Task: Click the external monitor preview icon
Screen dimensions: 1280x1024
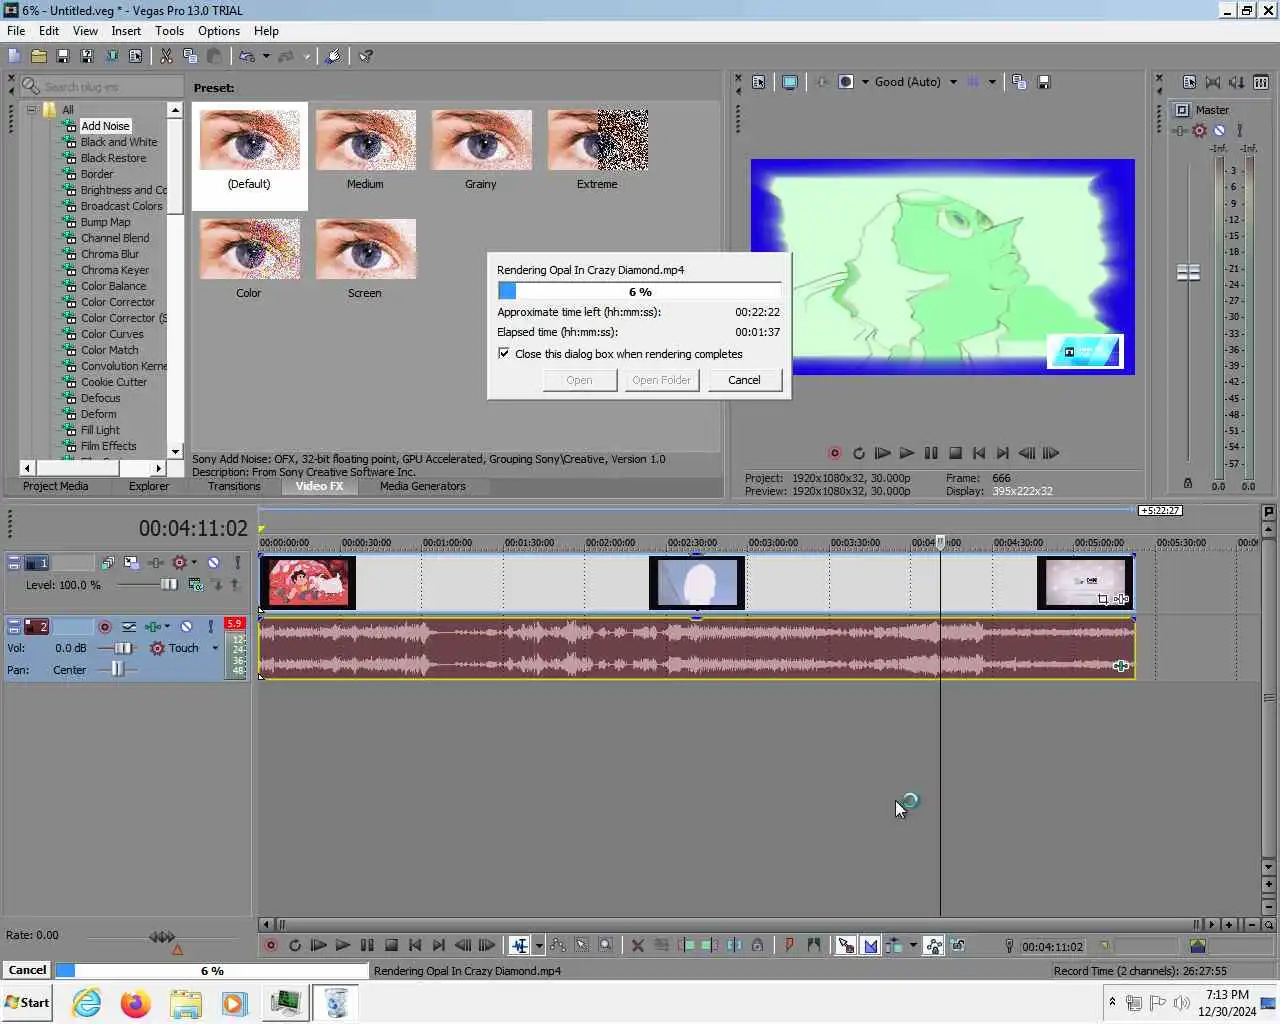Action: coord(790,82)
